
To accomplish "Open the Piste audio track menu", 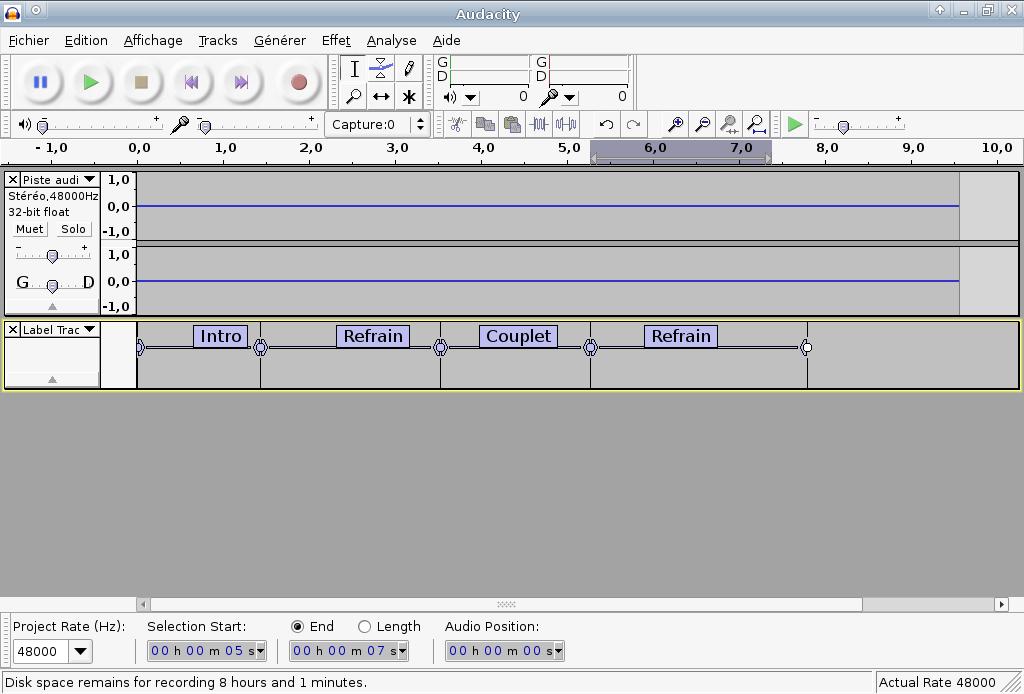I will pos(60,180).
